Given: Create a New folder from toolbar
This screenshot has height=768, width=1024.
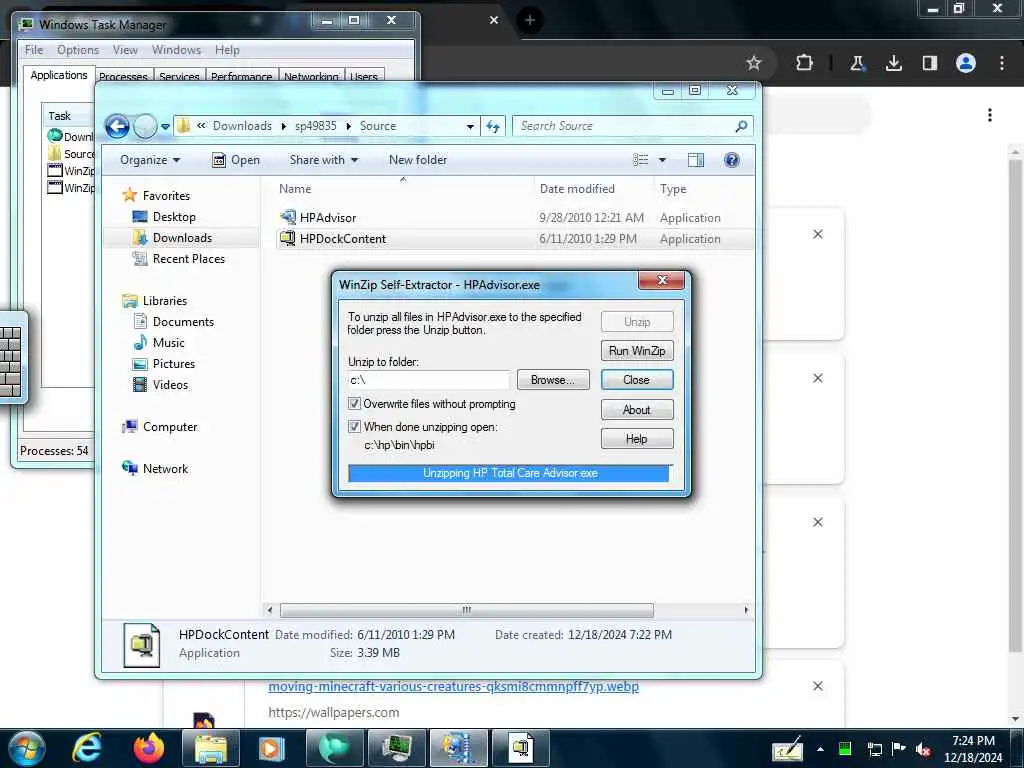Looking at the screenshot, I should pos(417,160).
